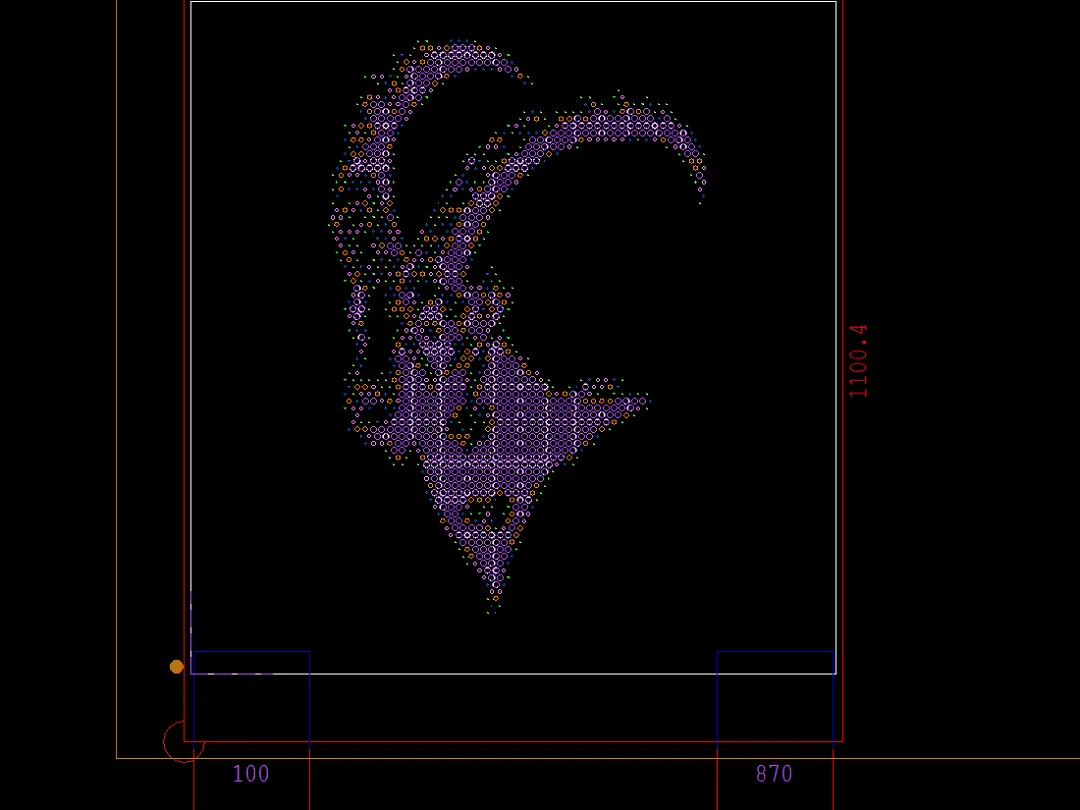Click the orange origin marker dot
This screenshot has width=1080, height=810.
pos(177,666)
